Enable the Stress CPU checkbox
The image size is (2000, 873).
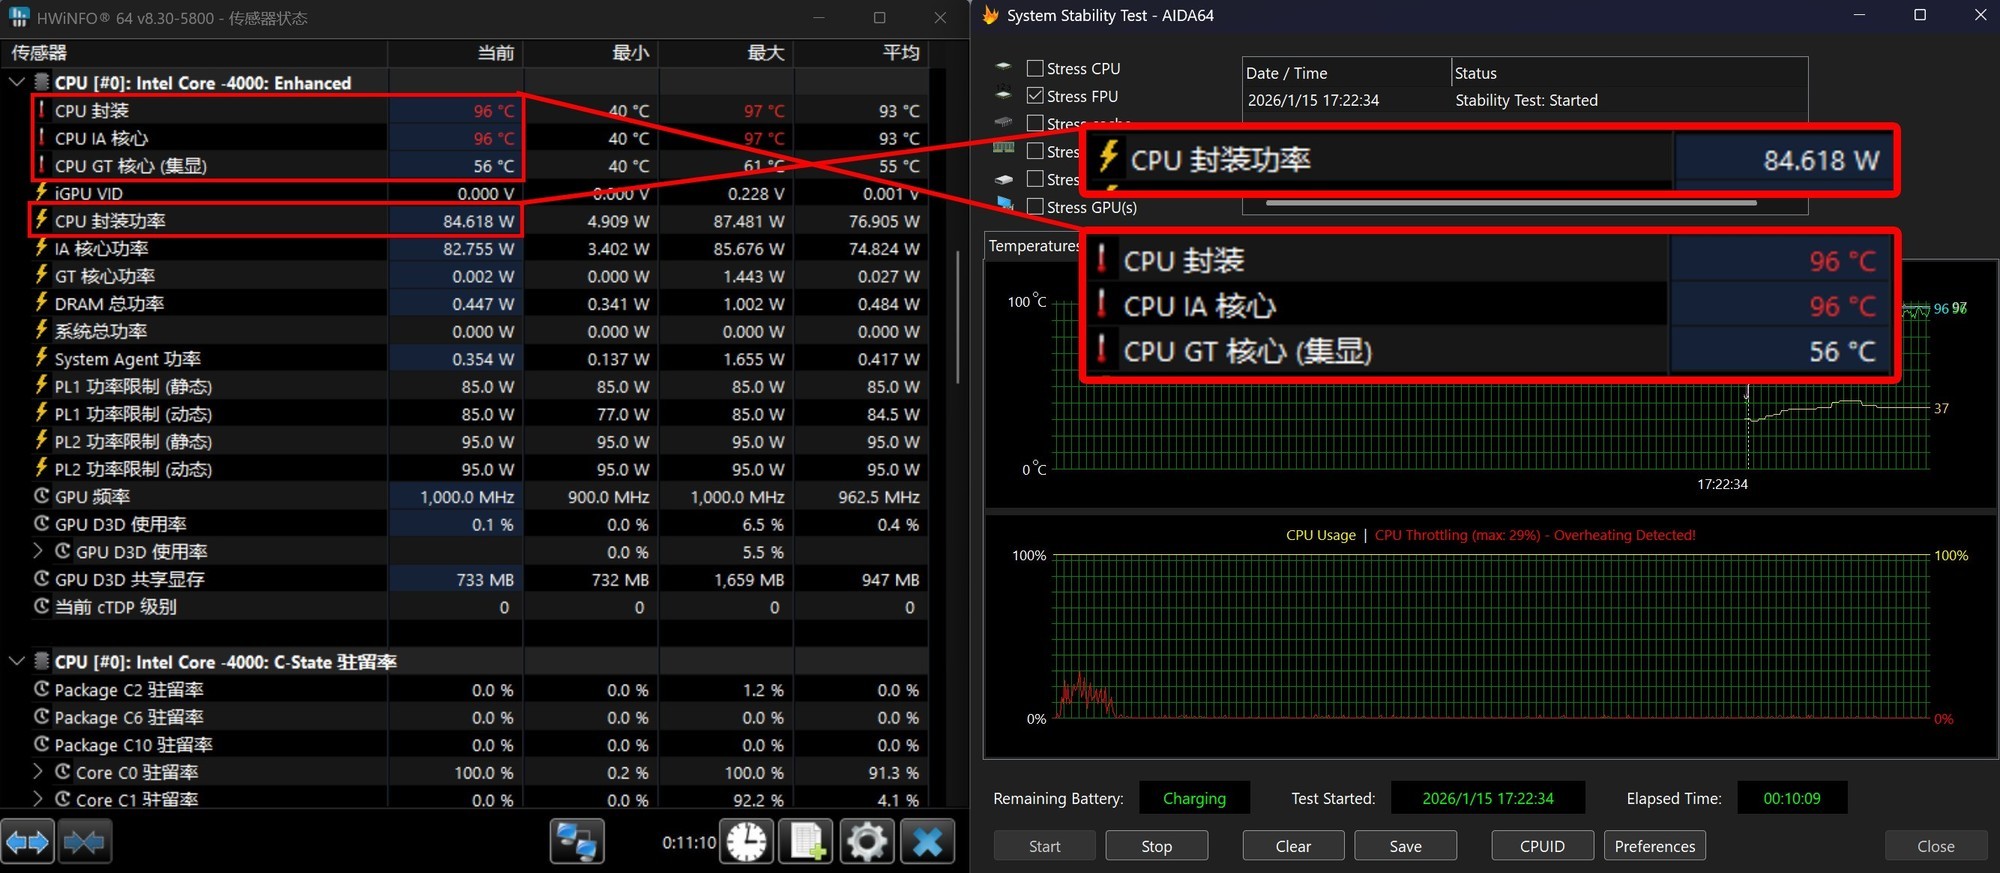pyautogui.click(x=1035, y=68)
